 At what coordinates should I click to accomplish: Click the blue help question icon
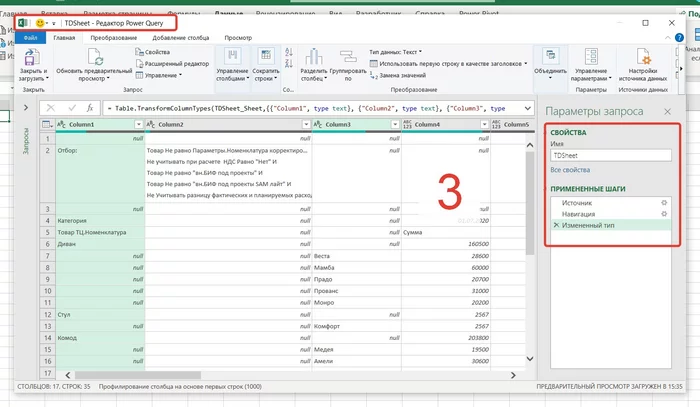(679, 38)
